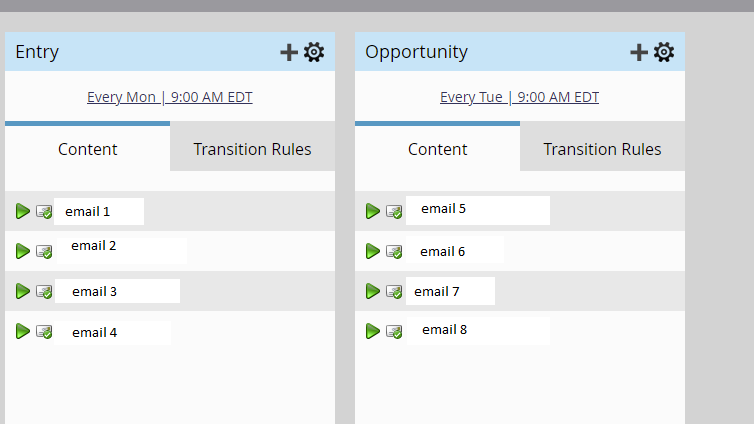Image resolution: width=754 pixels, height=424 pixels.
Task: Switch to Opportunity Transition Rules tab
Action: point(603,147)
